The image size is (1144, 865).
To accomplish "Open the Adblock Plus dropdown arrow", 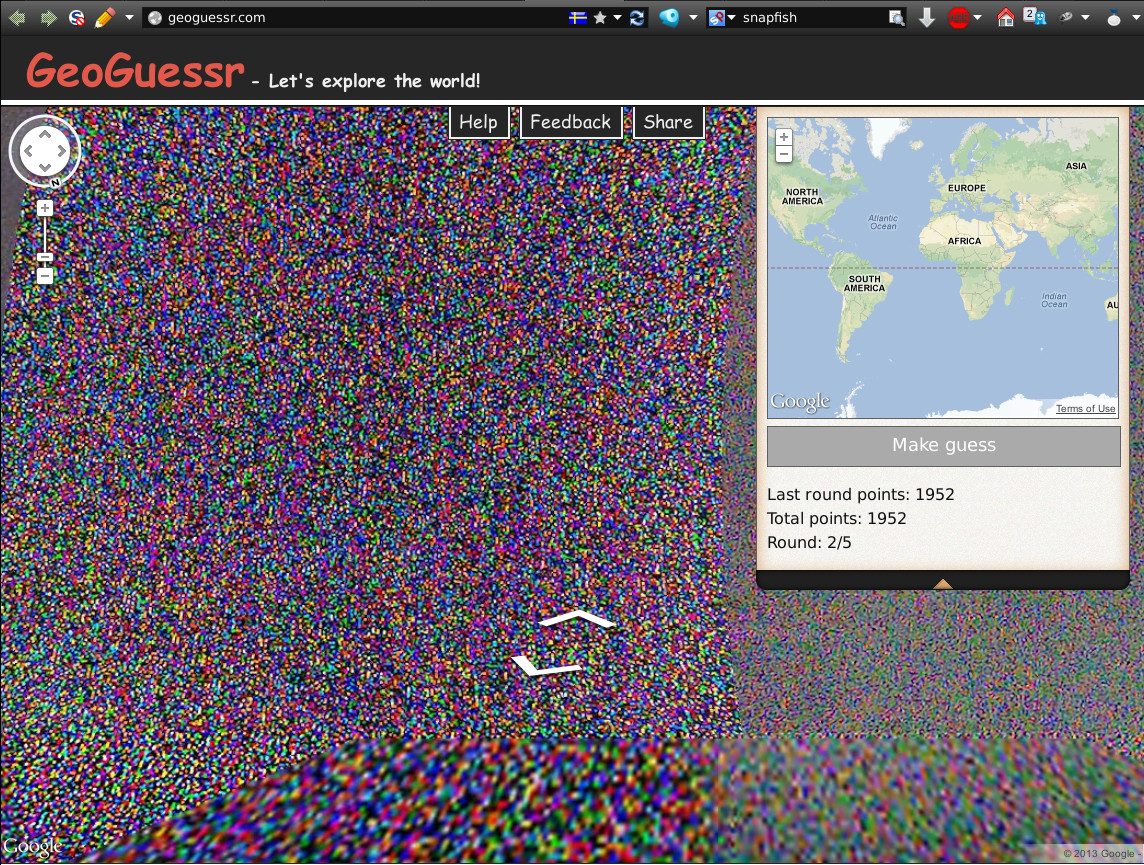I will click(x=978, y=18).
